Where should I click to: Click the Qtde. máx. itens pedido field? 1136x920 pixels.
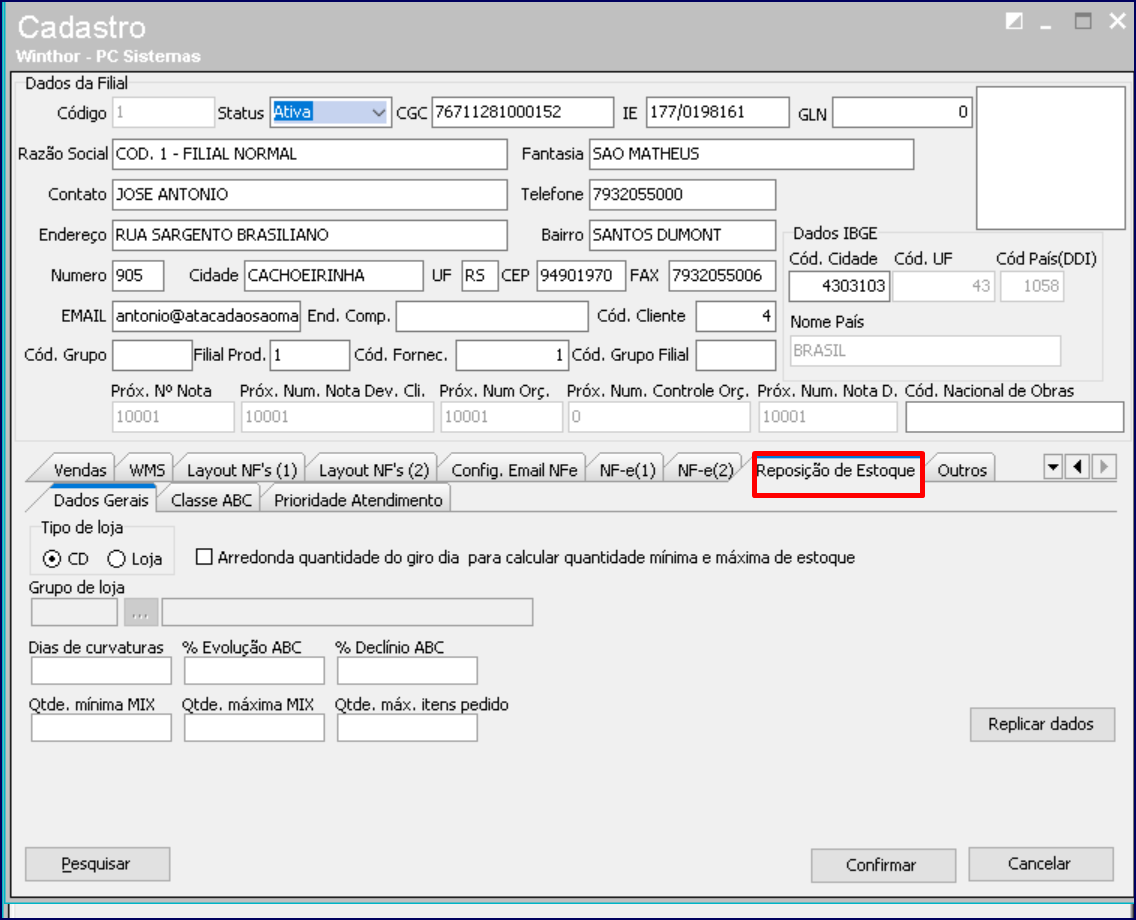[x=407, y=728]
